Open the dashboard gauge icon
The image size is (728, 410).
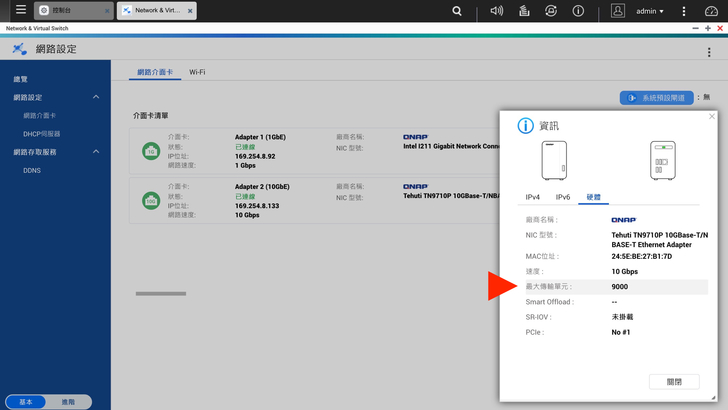(x=711, y=11)
